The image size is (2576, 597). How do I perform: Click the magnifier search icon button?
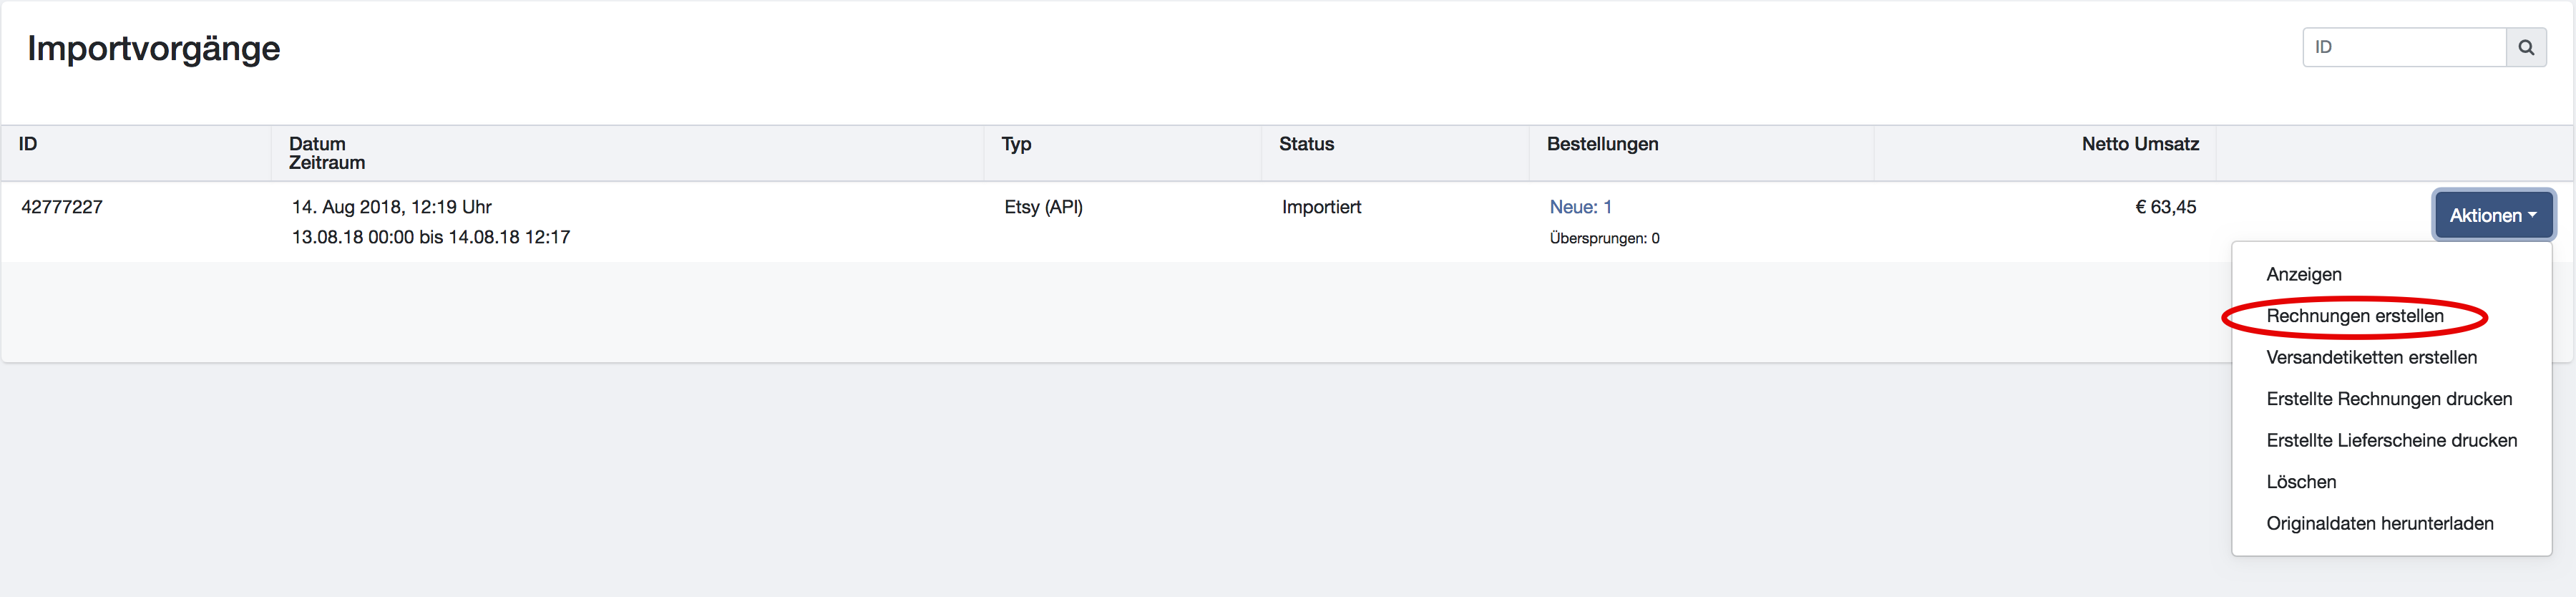click(2525, 47)
